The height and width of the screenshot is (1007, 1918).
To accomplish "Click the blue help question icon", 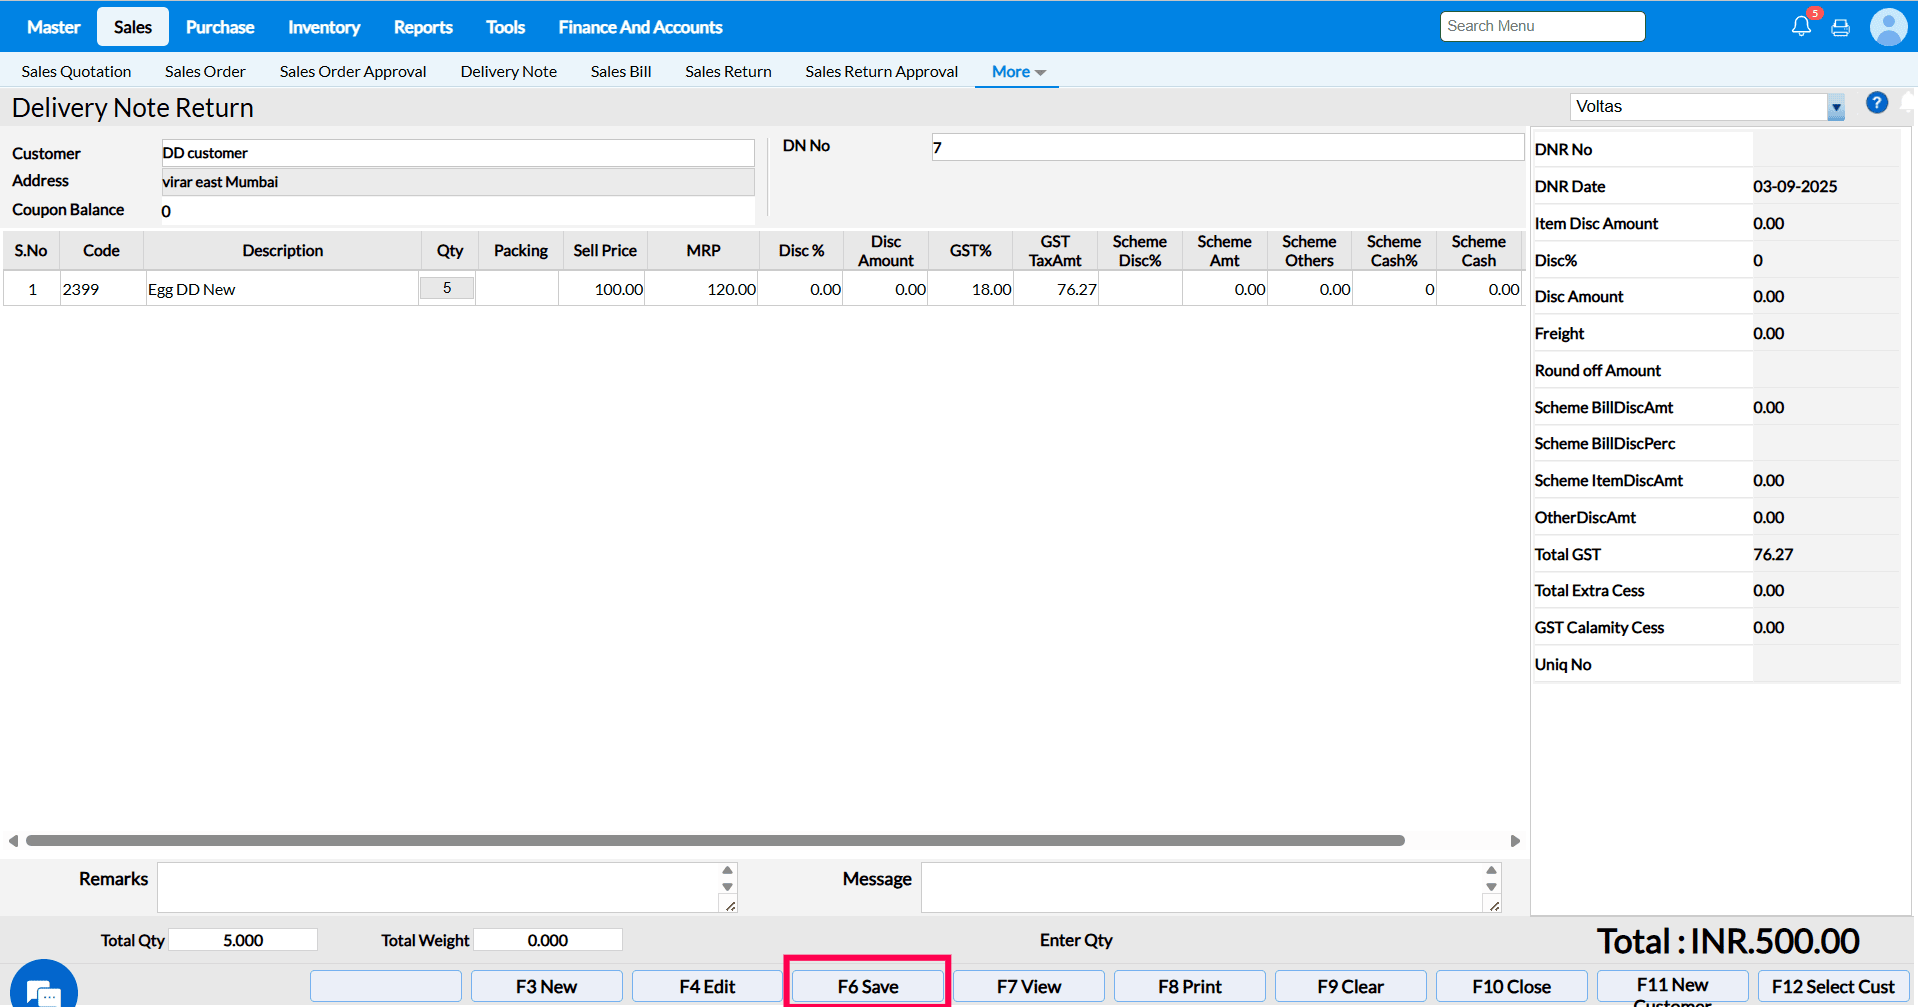I will click(1877, 103).
